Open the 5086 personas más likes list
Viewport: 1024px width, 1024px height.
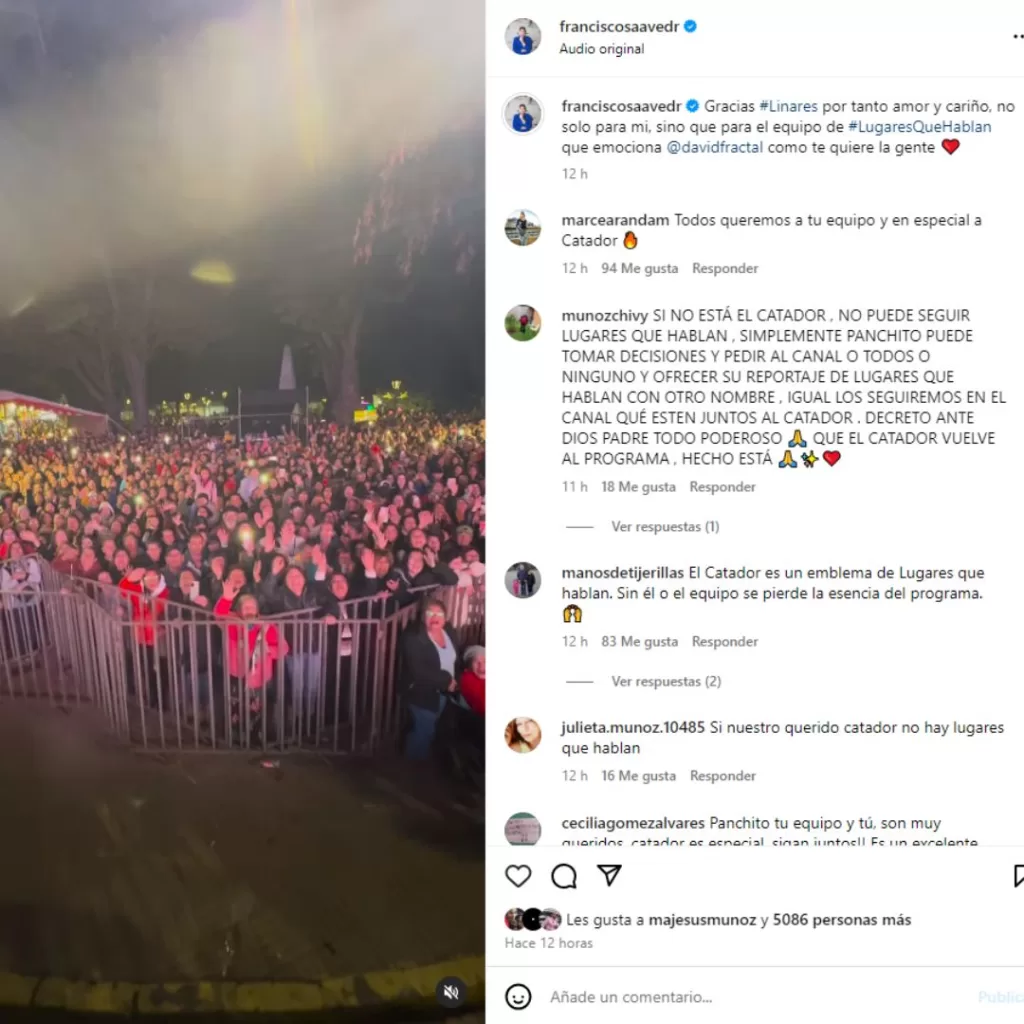[842, 920]
